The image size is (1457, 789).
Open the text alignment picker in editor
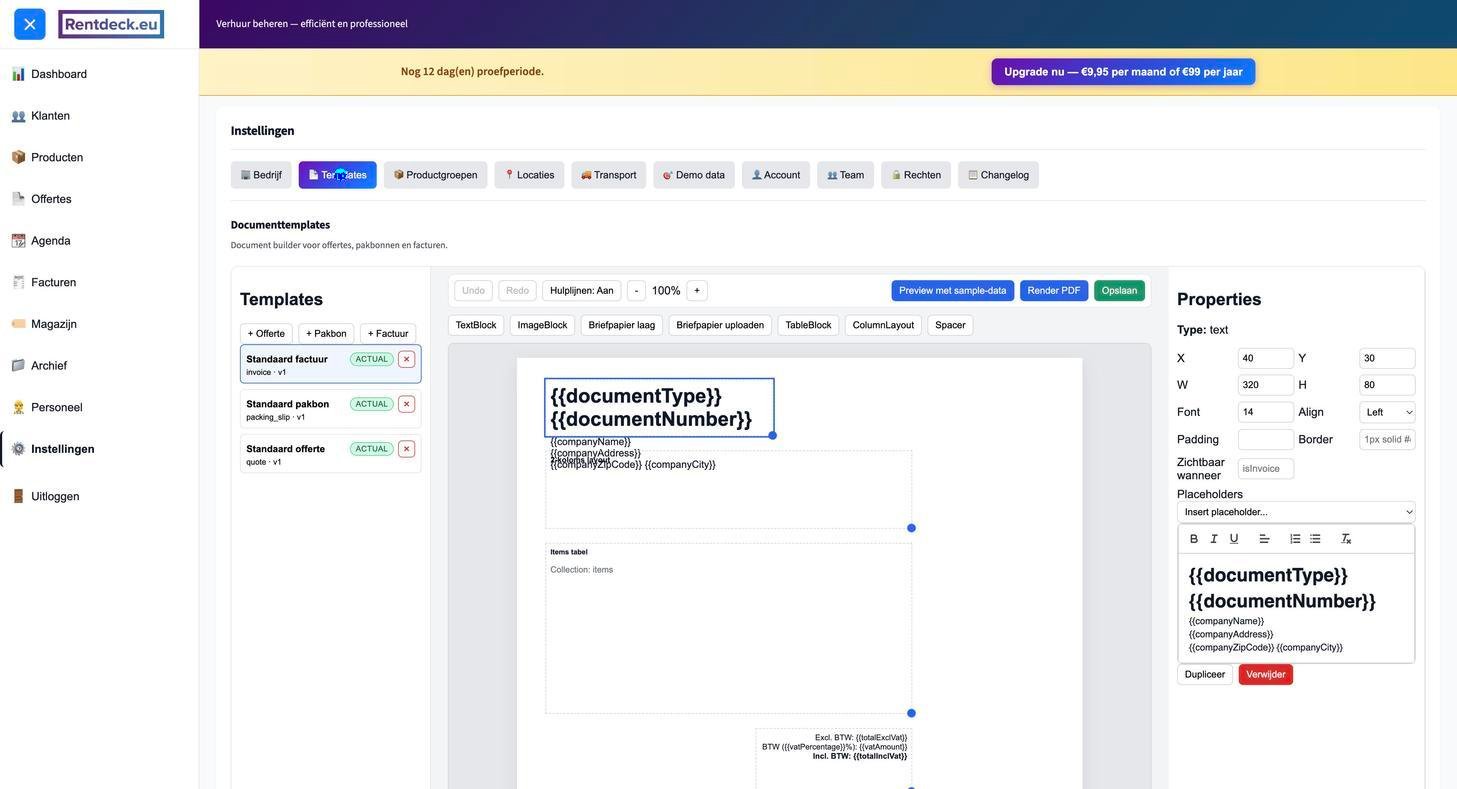click(1264, 539)
